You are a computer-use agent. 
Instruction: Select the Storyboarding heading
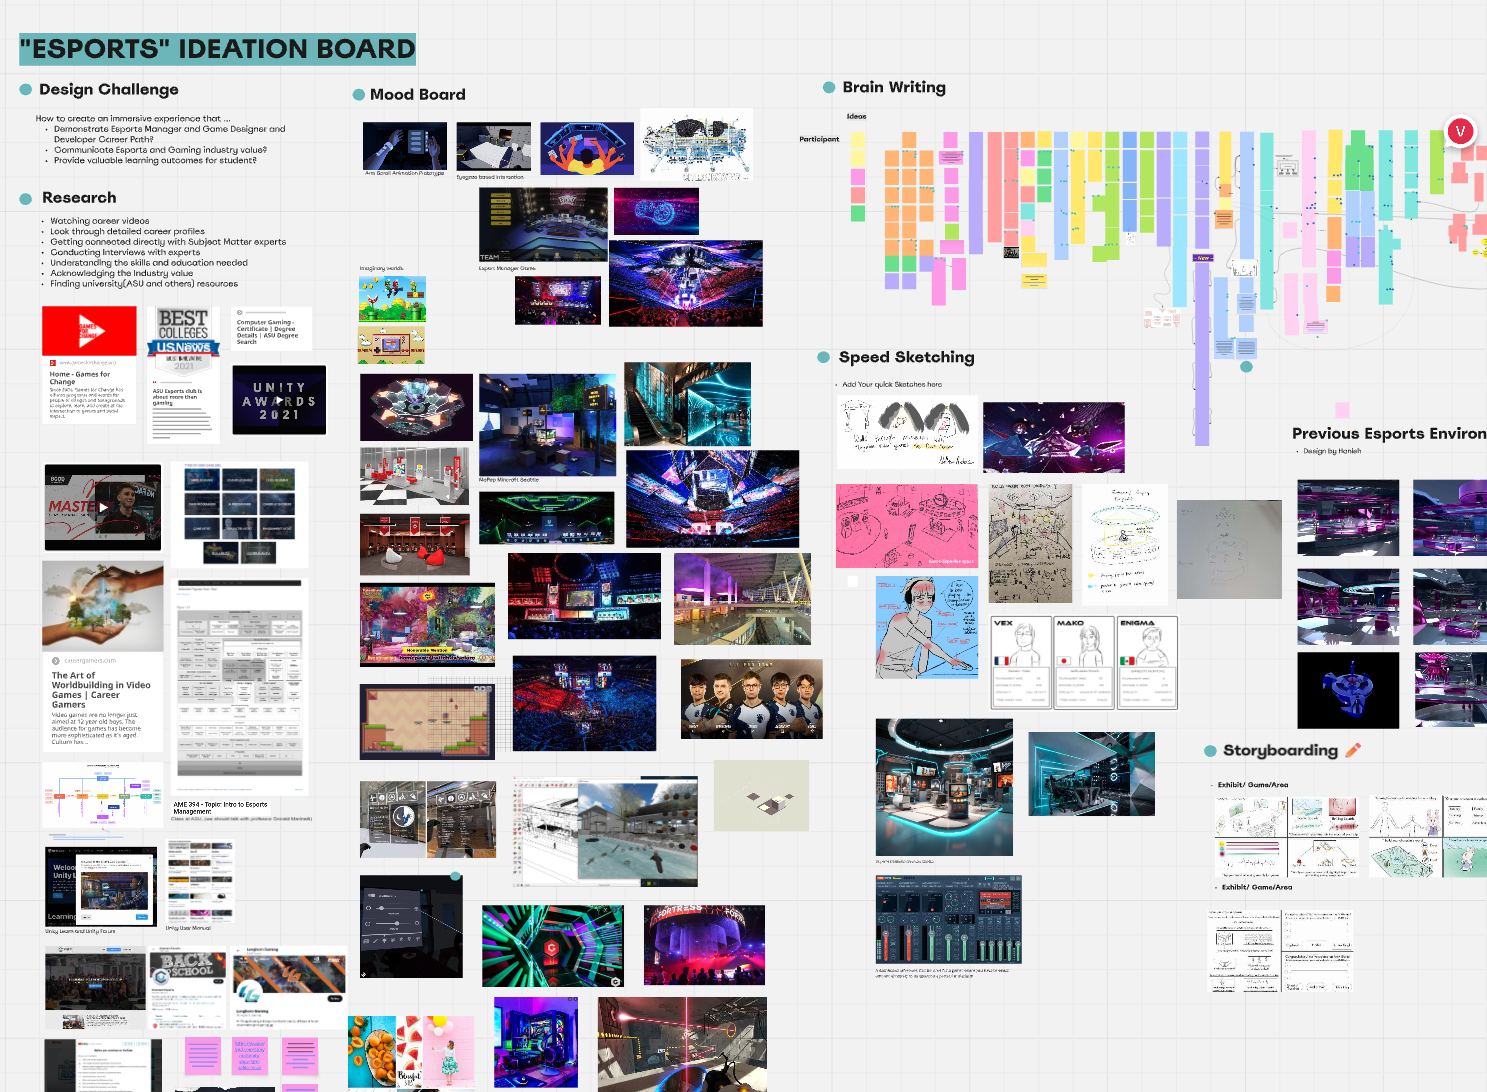tap(1280, 751)
